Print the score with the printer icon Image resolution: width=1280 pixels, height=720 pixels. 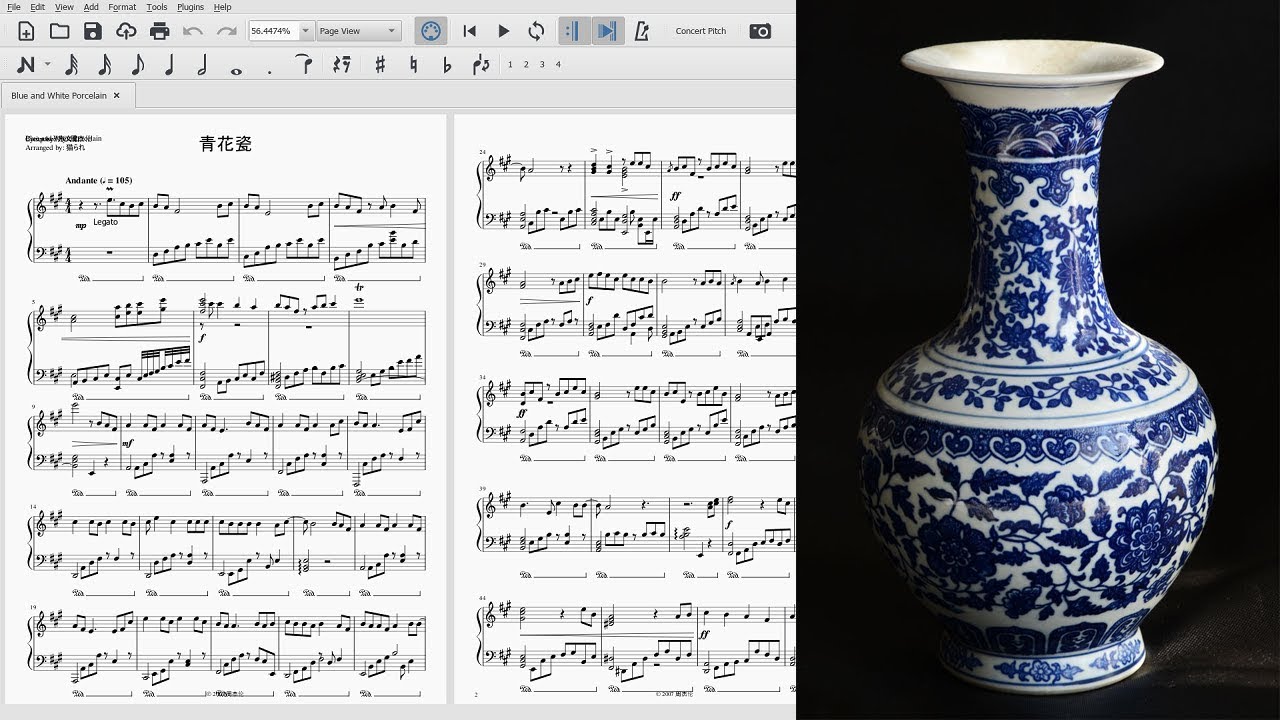[159, 31]
